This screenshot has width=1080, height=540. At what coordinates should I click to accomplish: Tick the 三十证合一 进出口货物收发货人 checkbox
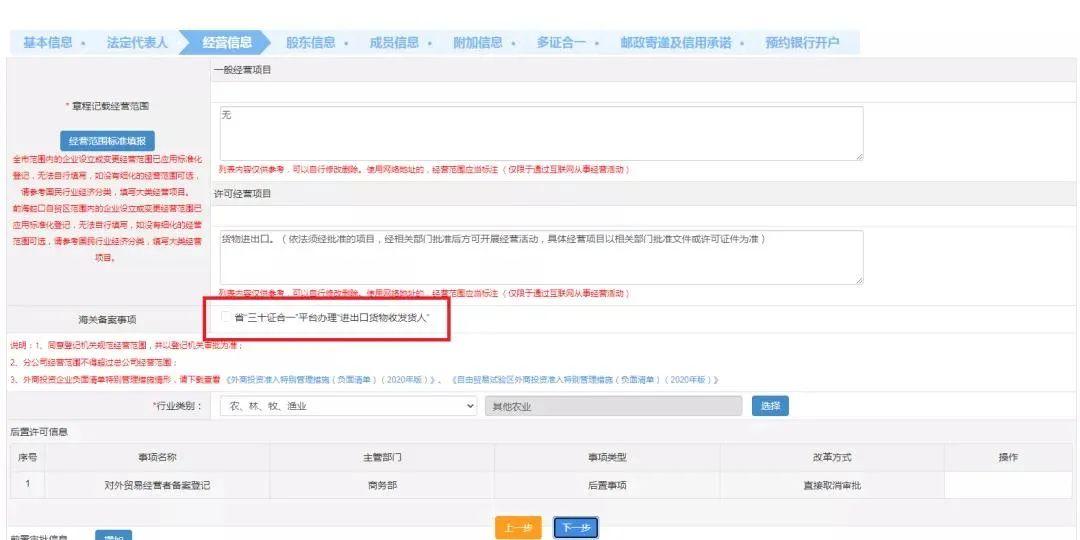pos(226,318)
